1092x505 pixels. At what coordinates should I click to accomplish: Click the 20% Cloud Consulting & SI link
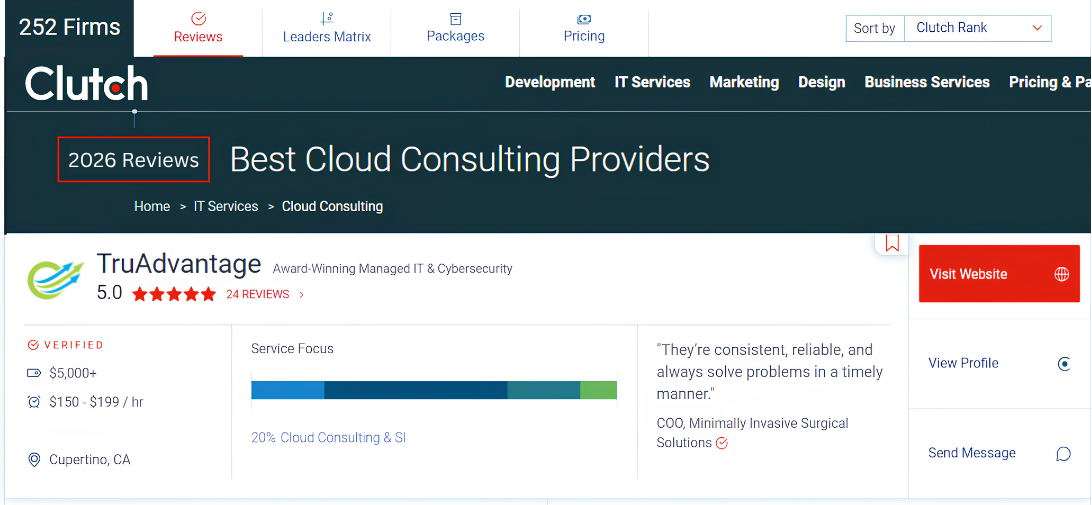[x=328, y=438]
